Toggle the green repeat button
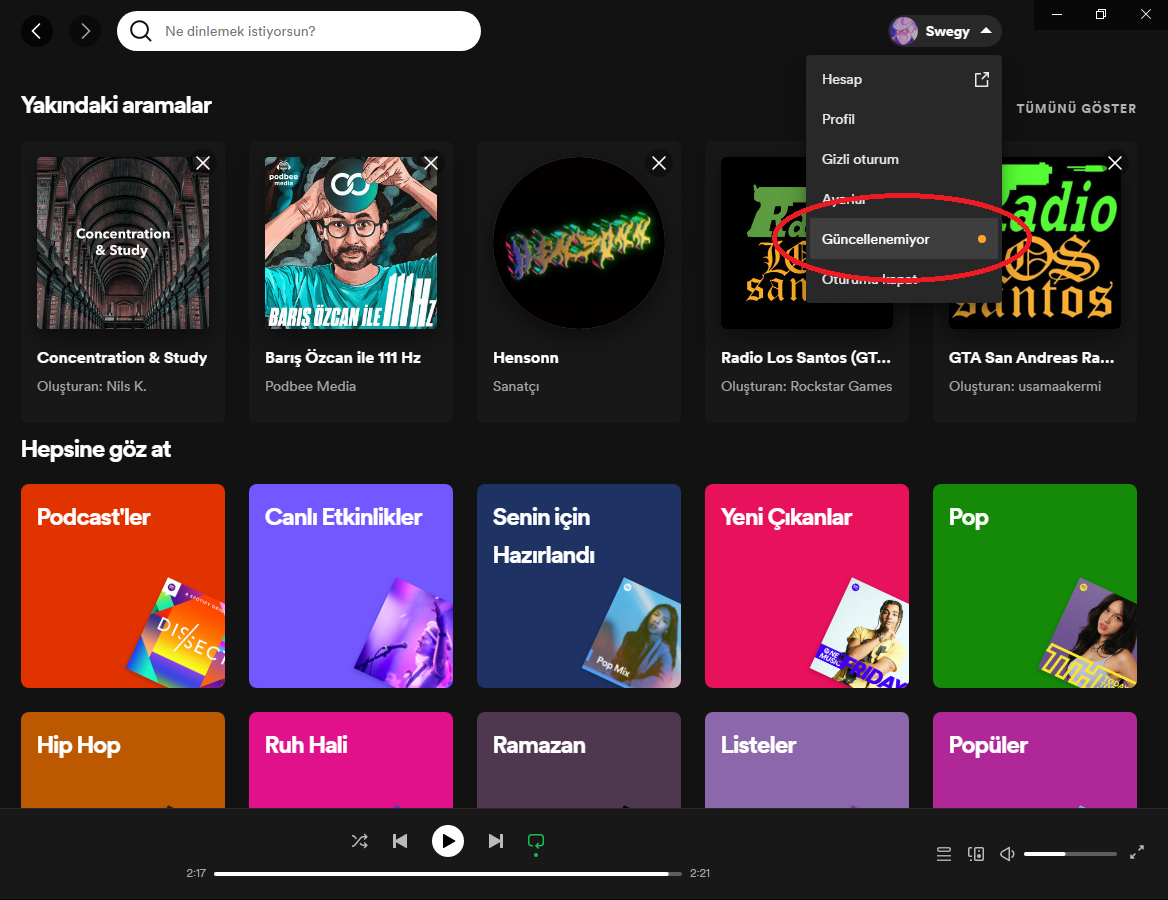Screen dimensions: 1168x900 click(x=536, y=841)
